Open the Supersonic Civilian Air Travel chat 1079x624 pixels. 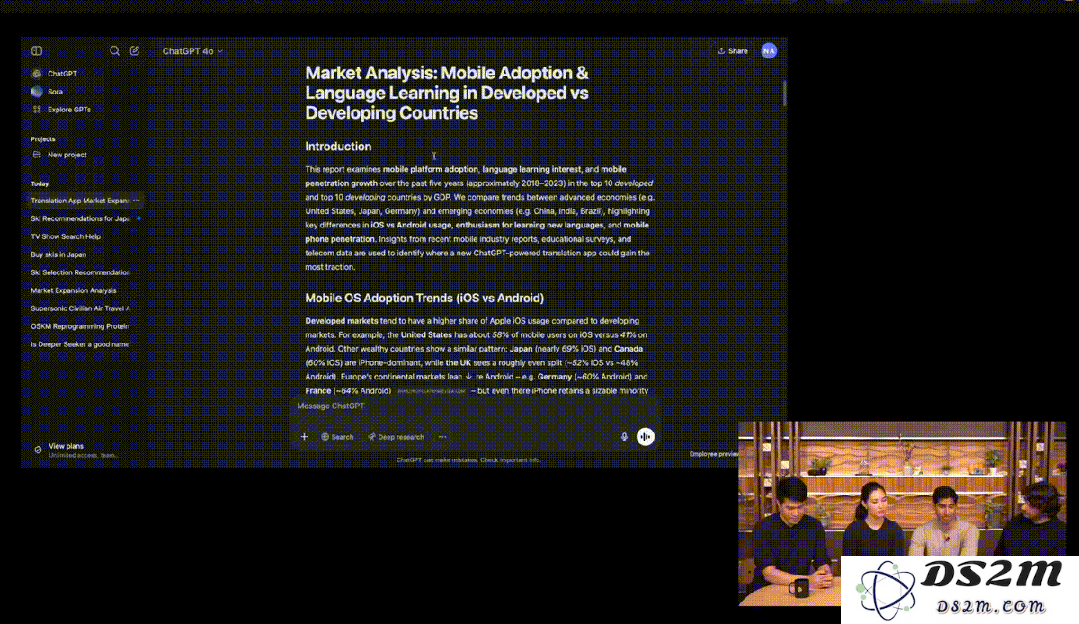80,308
